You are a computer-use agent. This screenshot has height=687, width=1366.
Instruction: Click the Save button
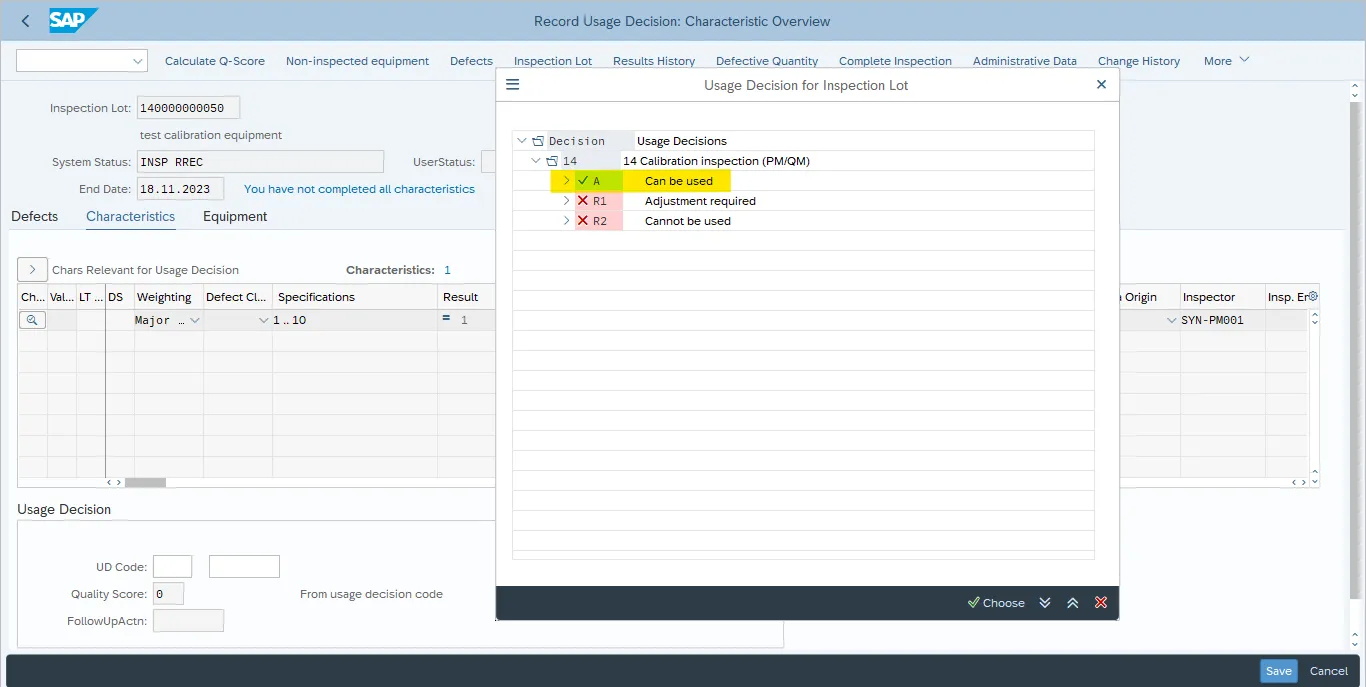pos(1278,671)
